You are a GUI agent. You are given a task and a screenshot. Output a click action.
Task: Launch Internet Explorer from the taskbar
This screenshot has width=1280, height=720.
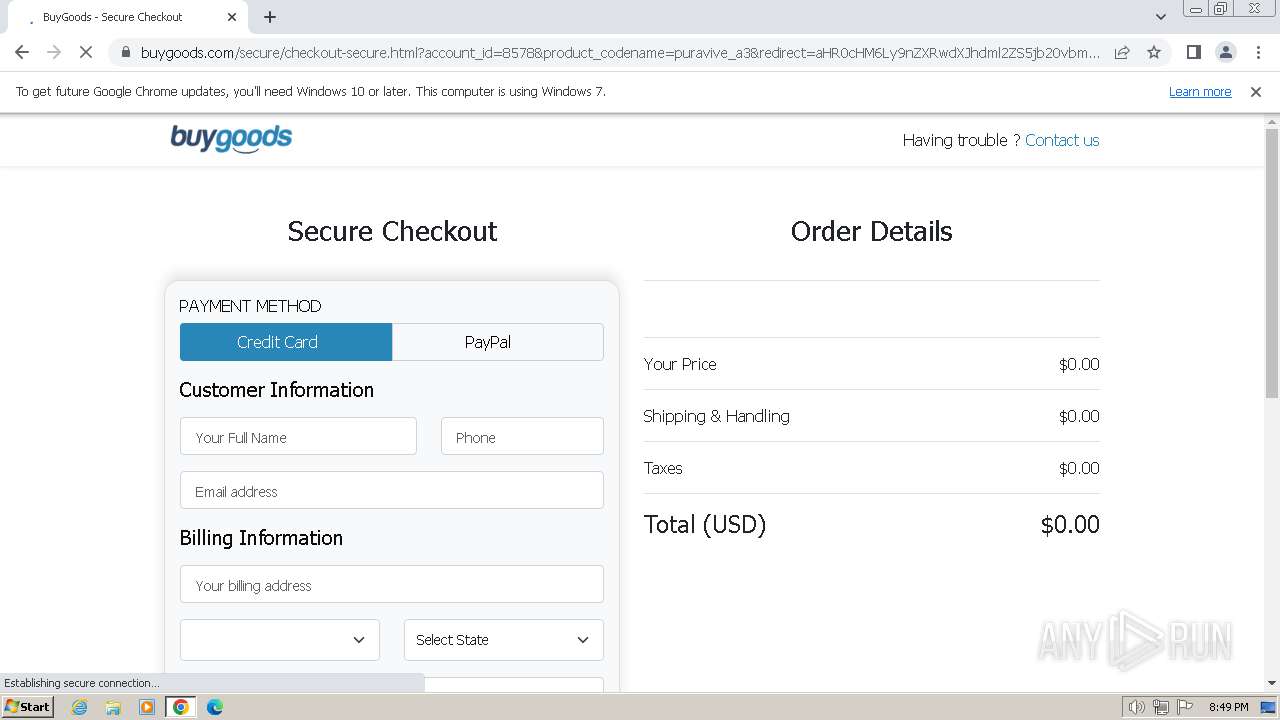(79, 707)
